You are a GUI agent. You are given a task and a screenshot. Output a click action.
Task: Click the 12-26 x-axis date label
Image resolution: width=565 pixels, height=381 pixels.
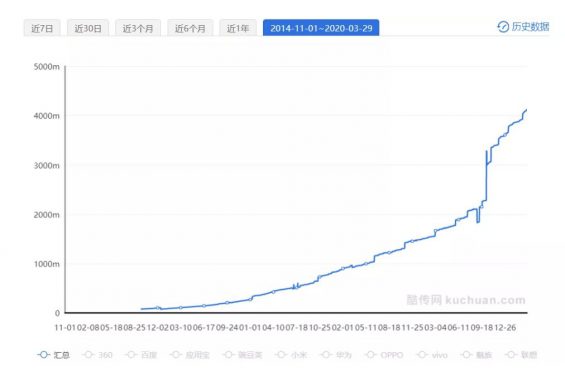(x=505, y=328)
